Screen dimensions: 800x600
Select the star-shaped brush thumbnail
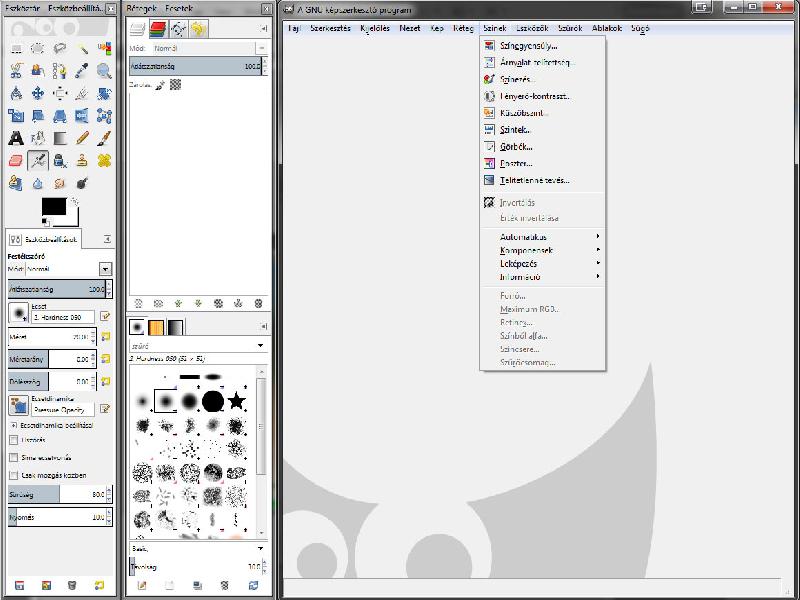[x=236, y=401]
